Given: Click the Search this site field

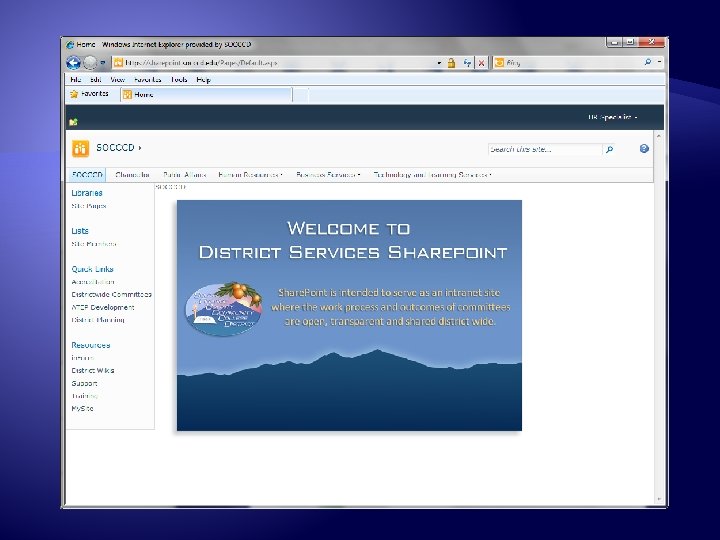Looking at the screenshot, I should 545,149.
